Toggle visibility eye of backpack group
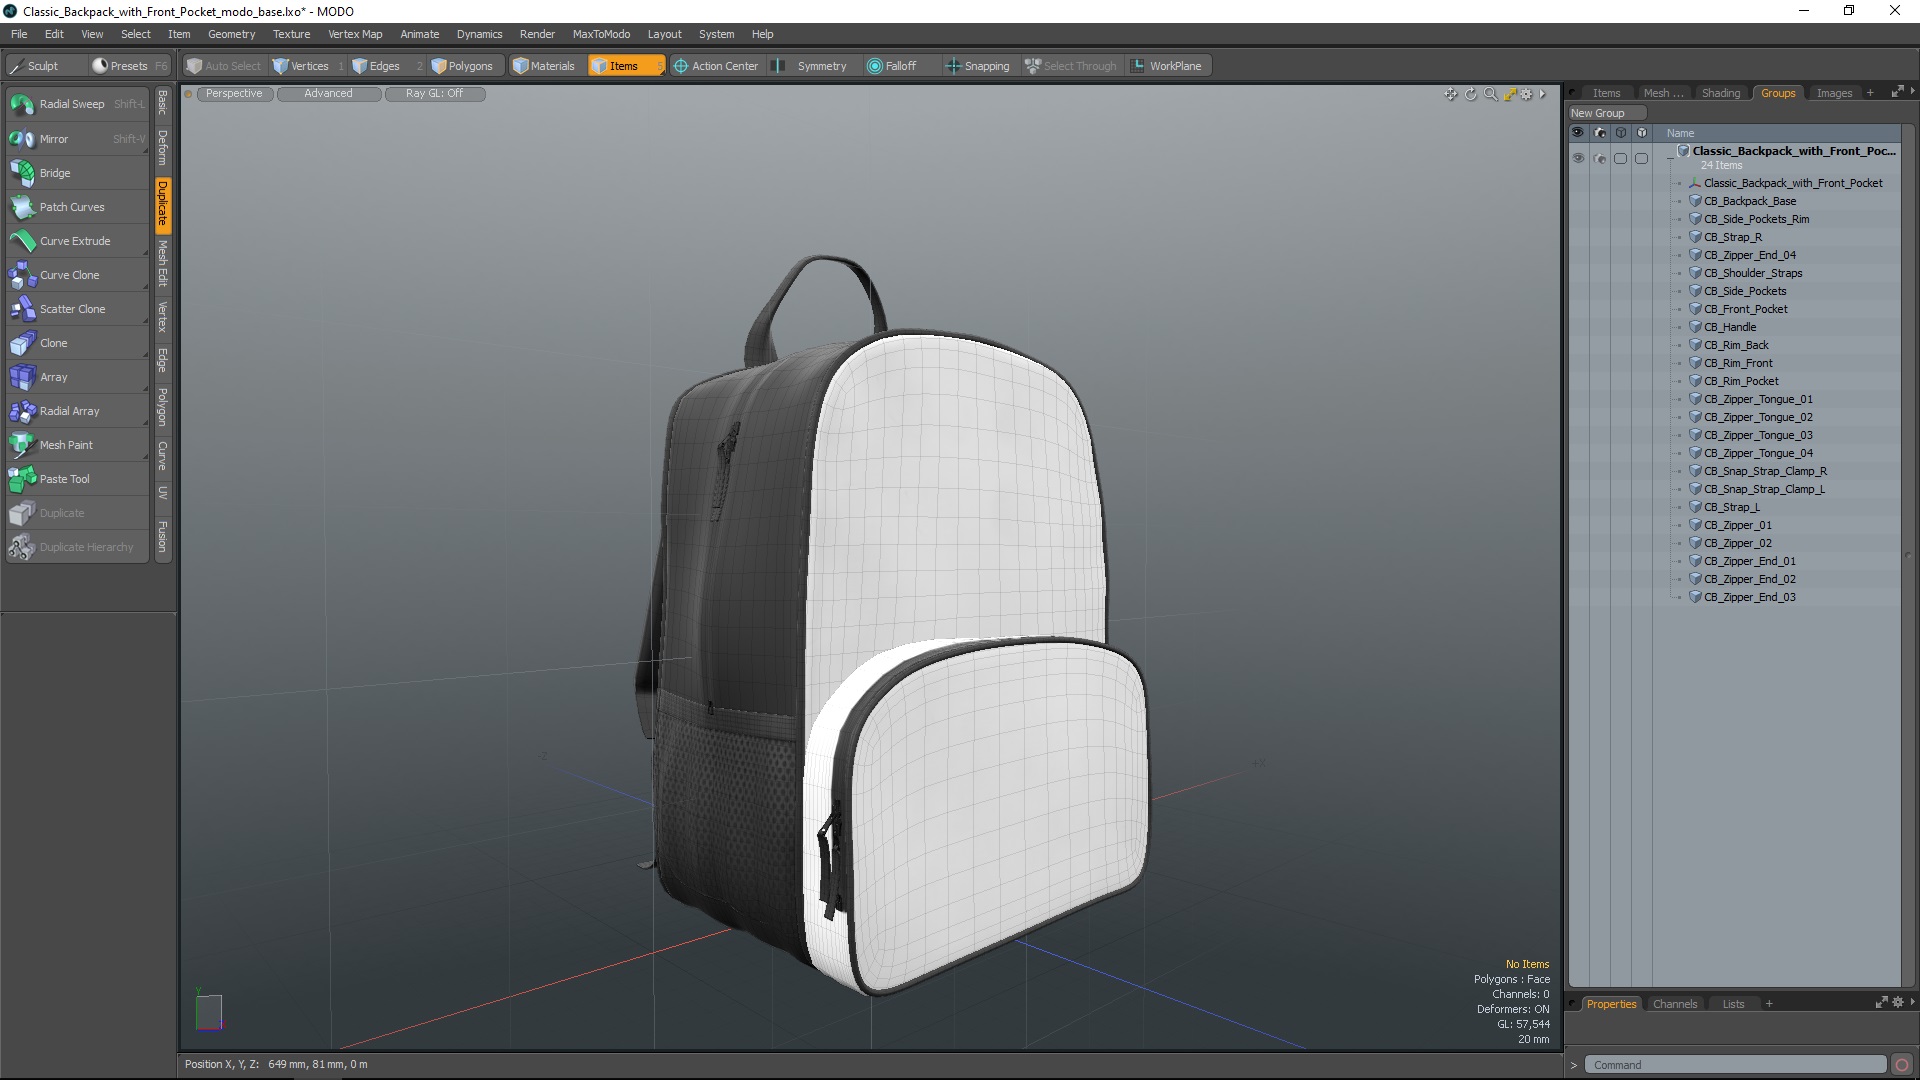This screenshot has height=1080, width=1920. pyautogui.click(x=1578, y=158)
